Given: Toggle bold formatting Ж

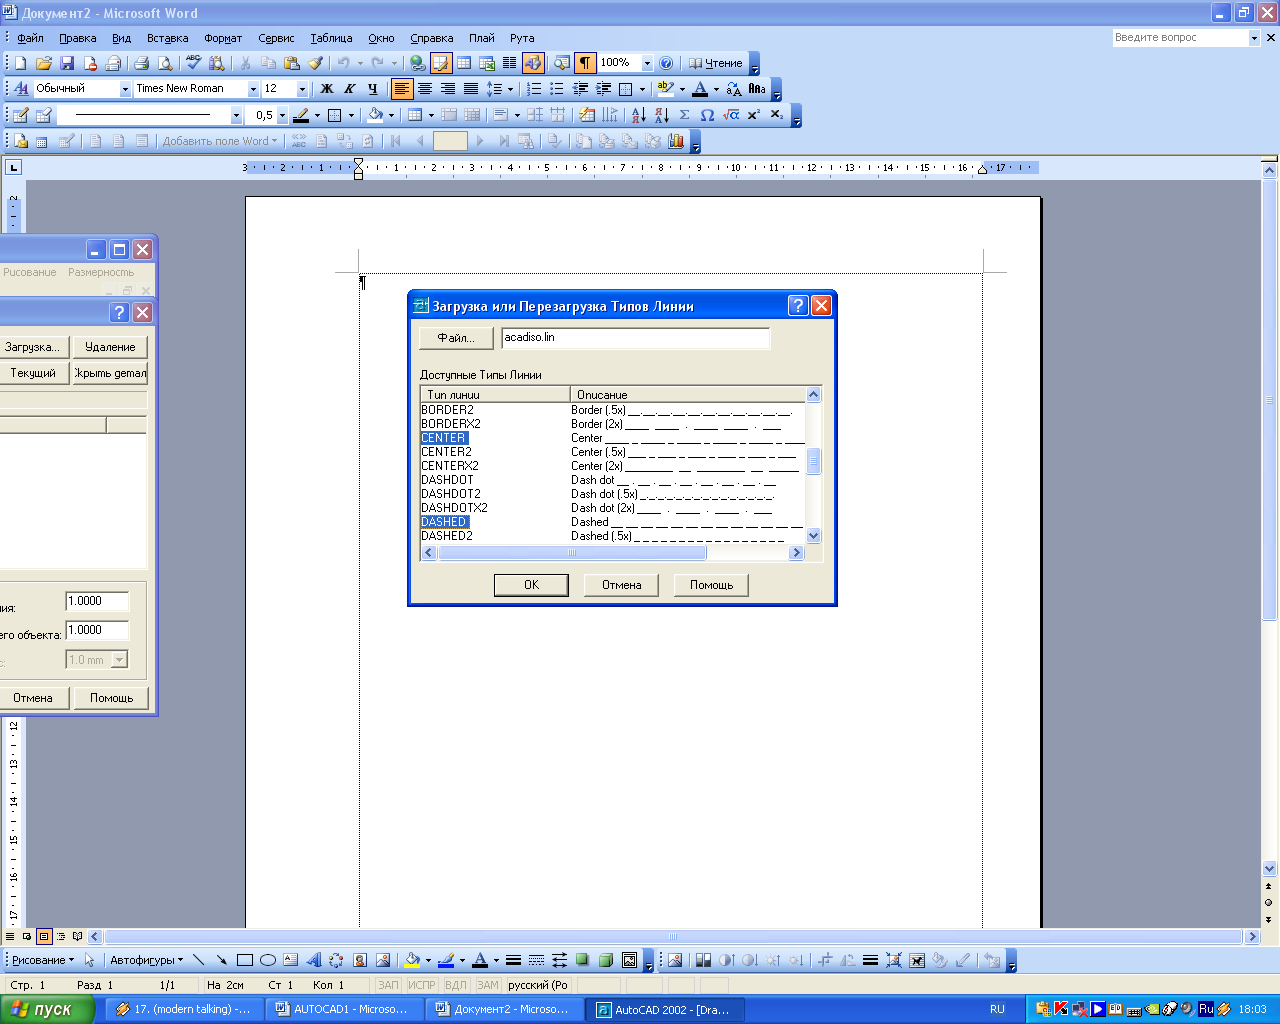Looking at the screenshot, I should (x=326, y=89).
